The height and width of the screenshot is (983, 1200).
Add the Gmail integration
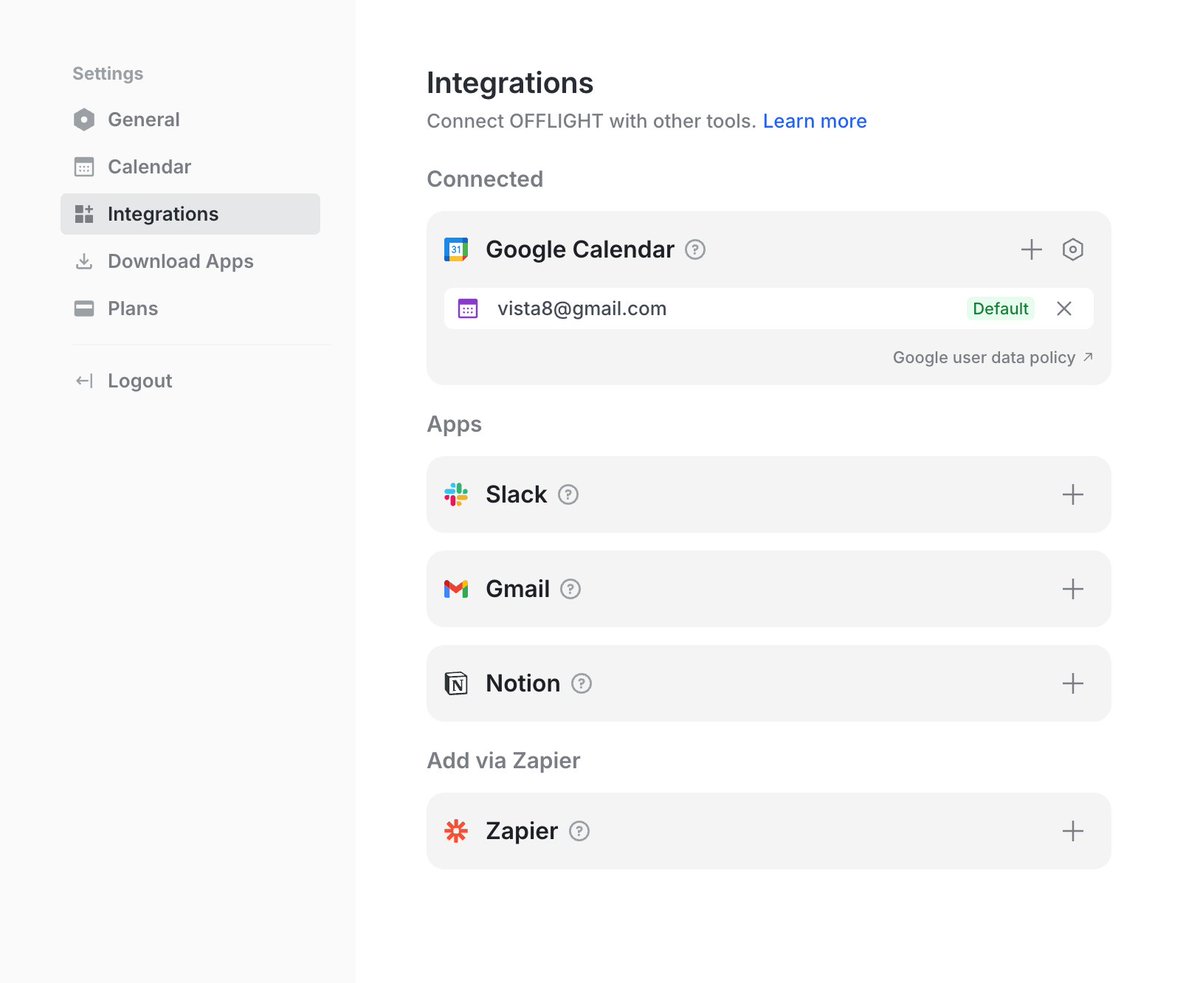tap(1072, 589)
